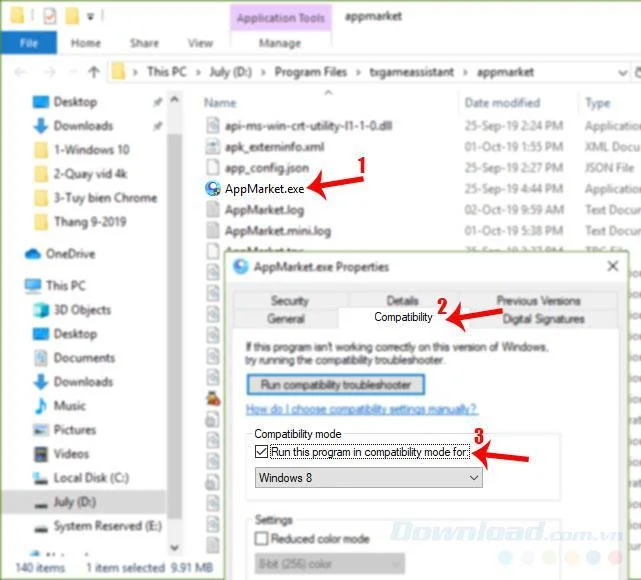Image resolution: width=641 pixels, height=580 pixels.
Task: Select the AppMarket.log file icon
Action: tap(213, 210)
